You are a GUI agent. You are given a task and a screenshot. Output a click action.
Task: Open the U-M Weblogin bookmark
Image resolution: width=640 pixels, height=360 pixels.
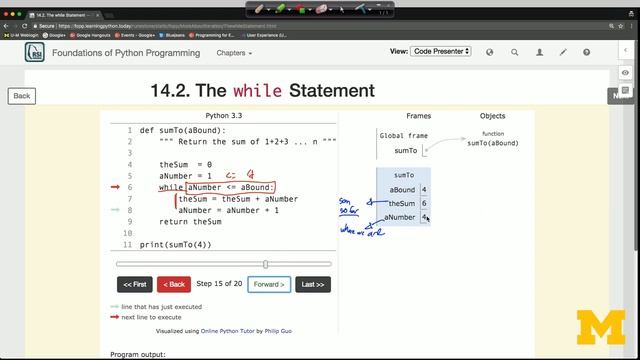(x=20, y=35)
